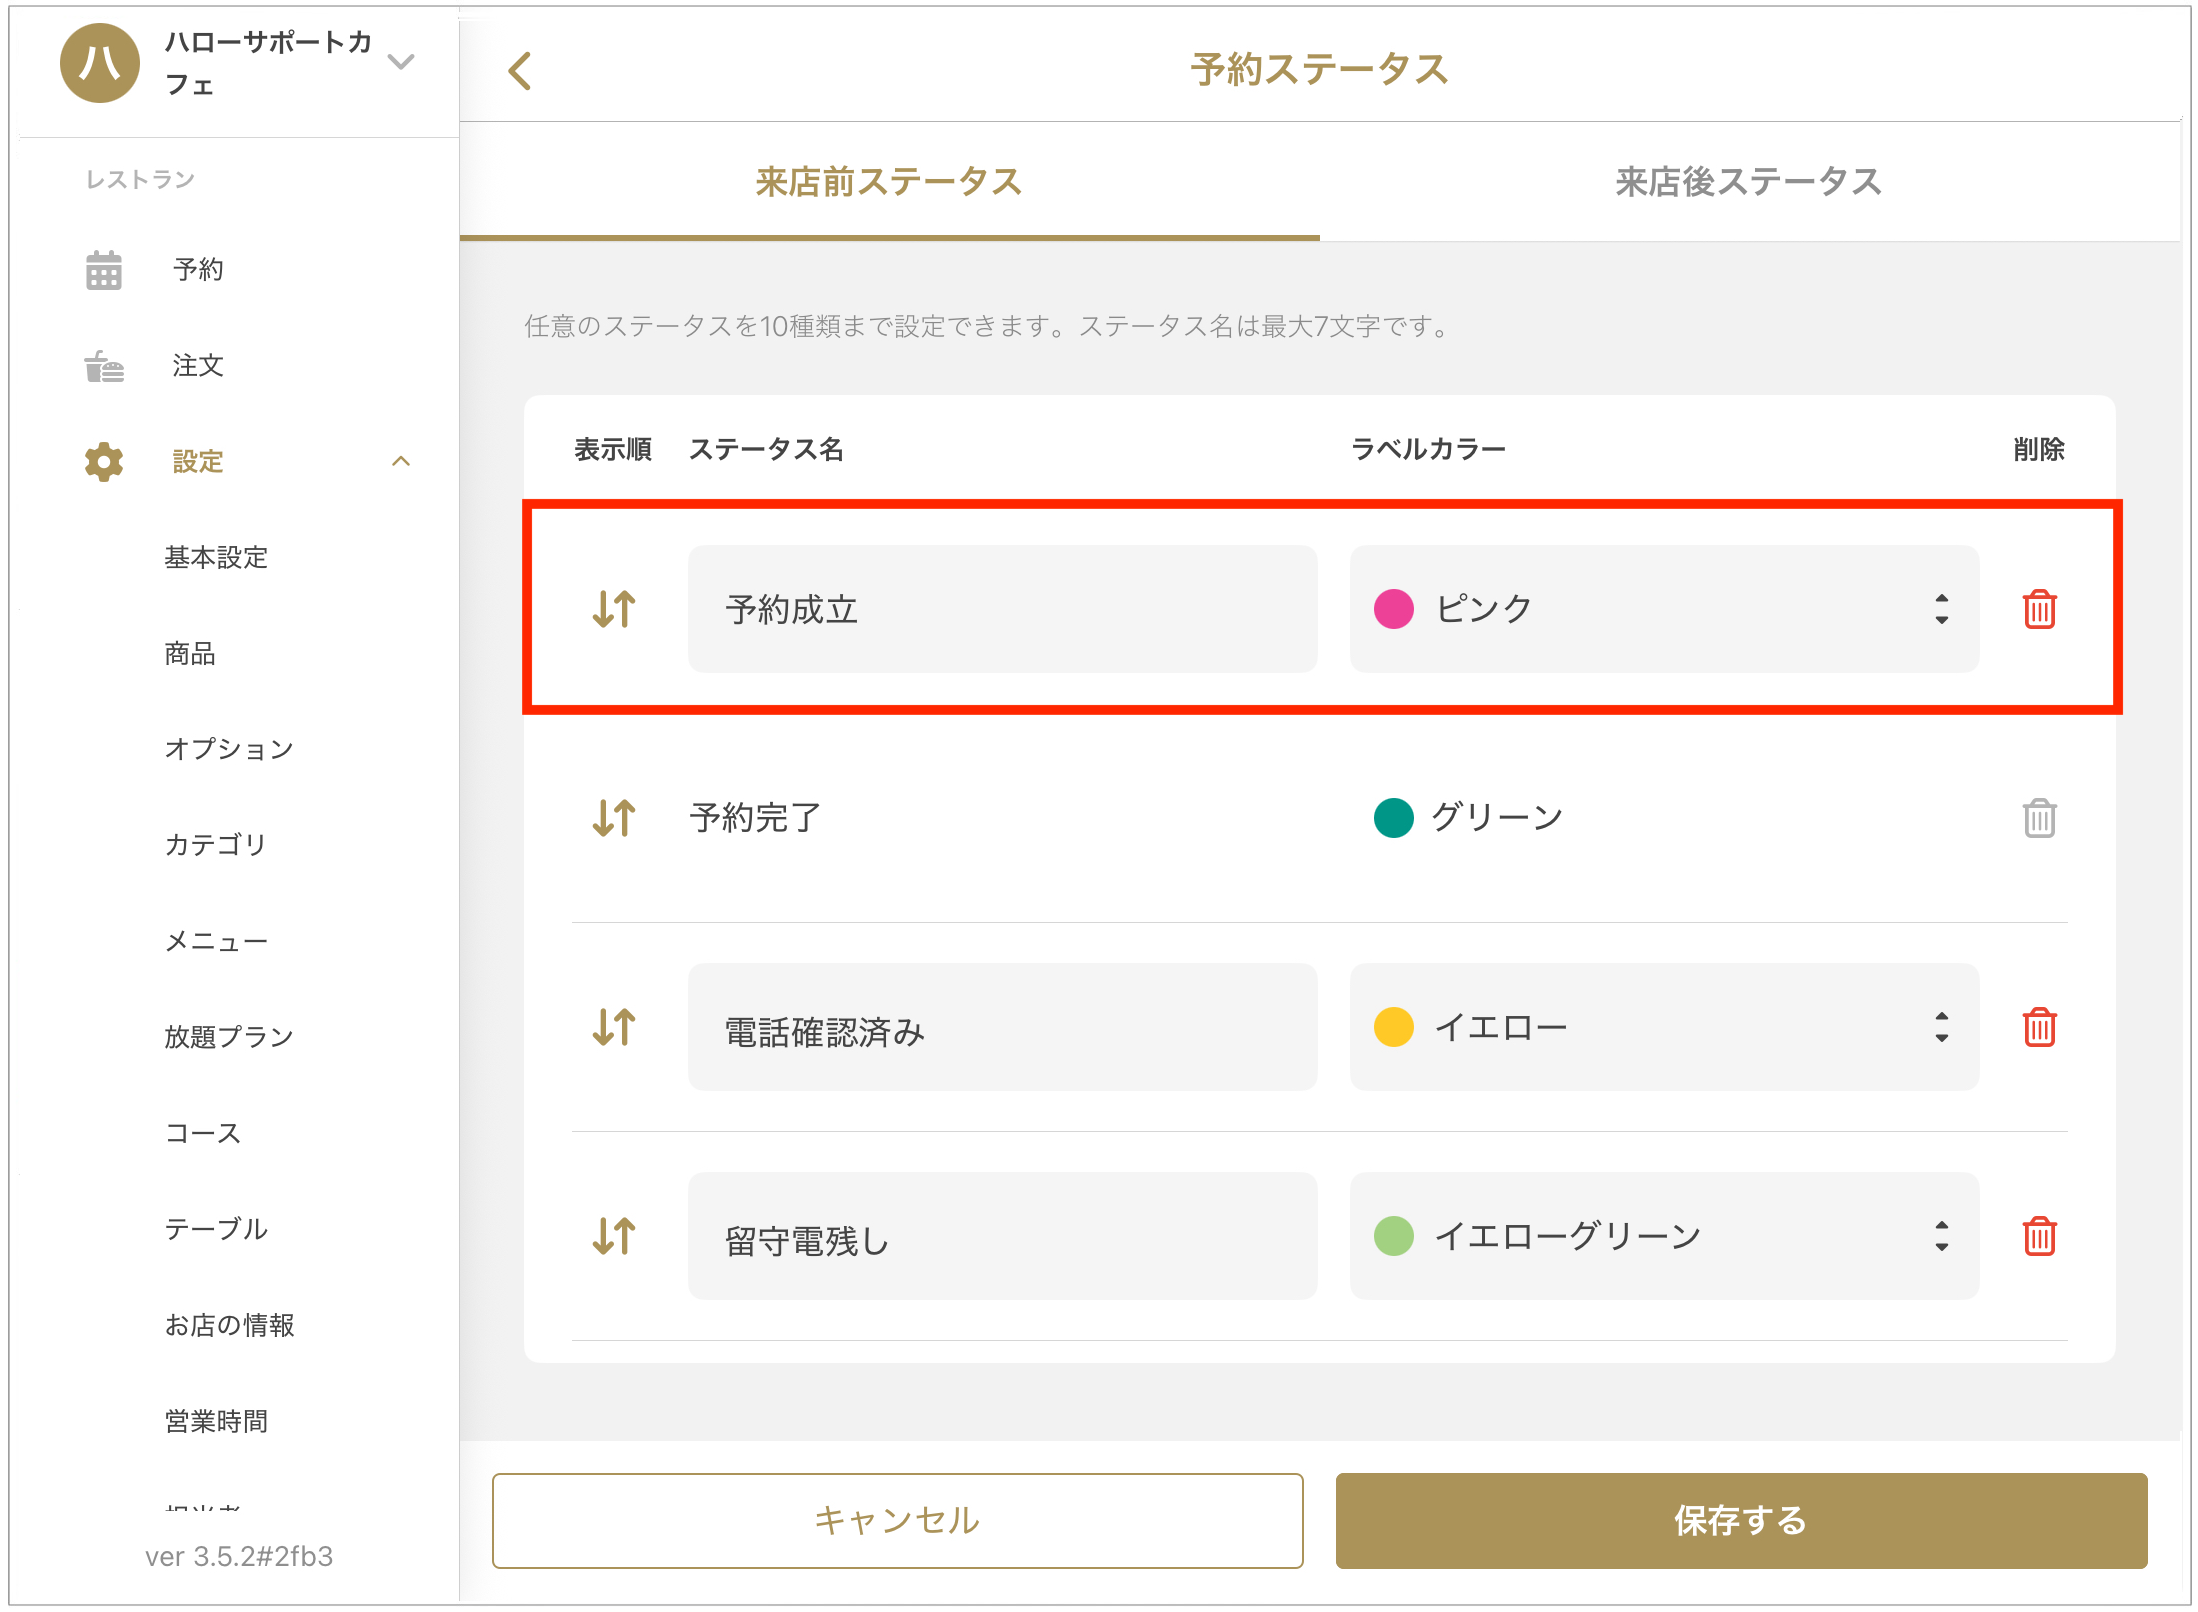Delete the 予約成立 status row
The height and width of the screenshot is (1612, 2198).
click(2038, 609)
